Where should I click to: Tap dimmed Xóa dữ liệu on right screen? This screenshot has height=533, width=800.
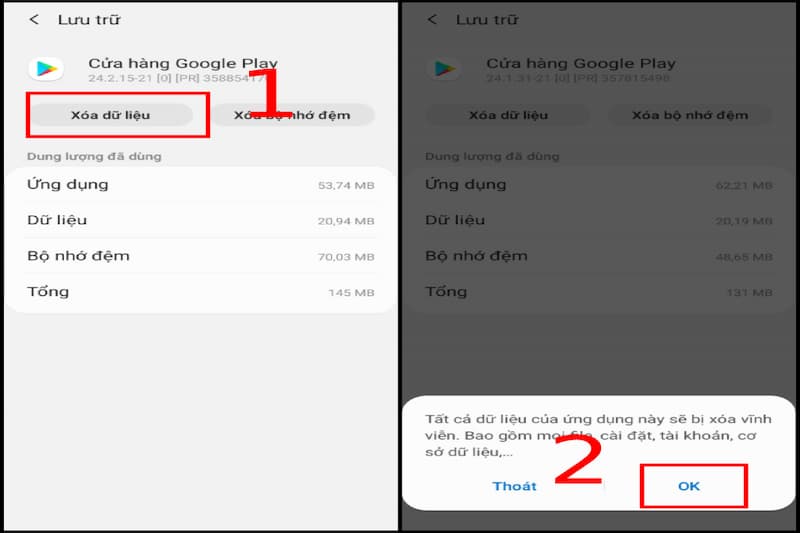[508, 115]
